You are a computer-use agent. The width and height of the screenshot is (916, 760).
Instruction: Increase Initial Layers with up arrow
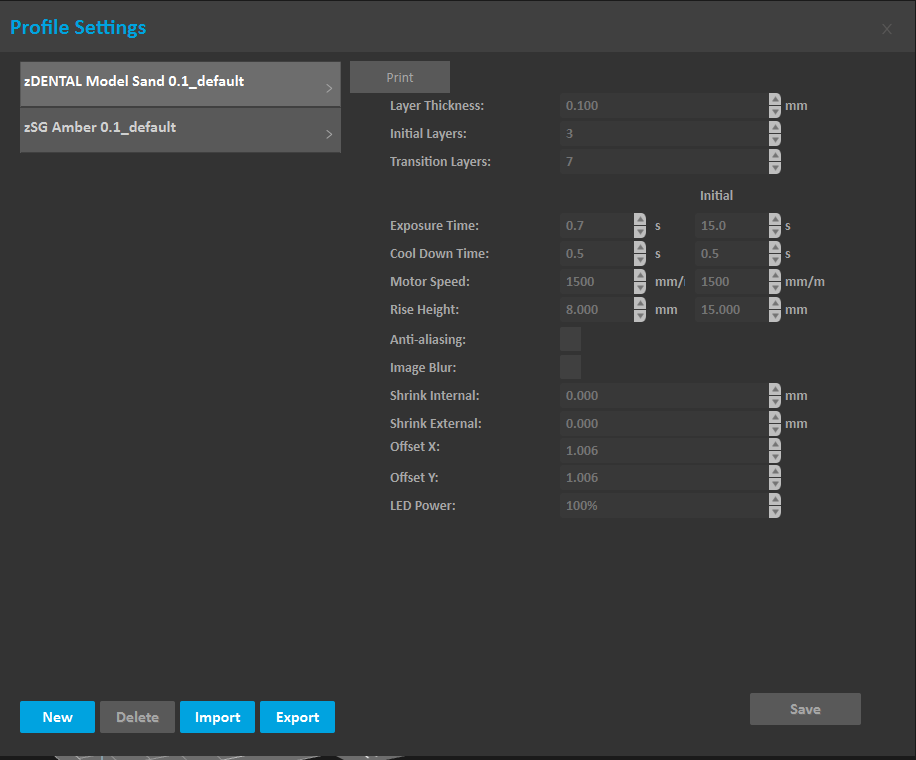point(775,128)
